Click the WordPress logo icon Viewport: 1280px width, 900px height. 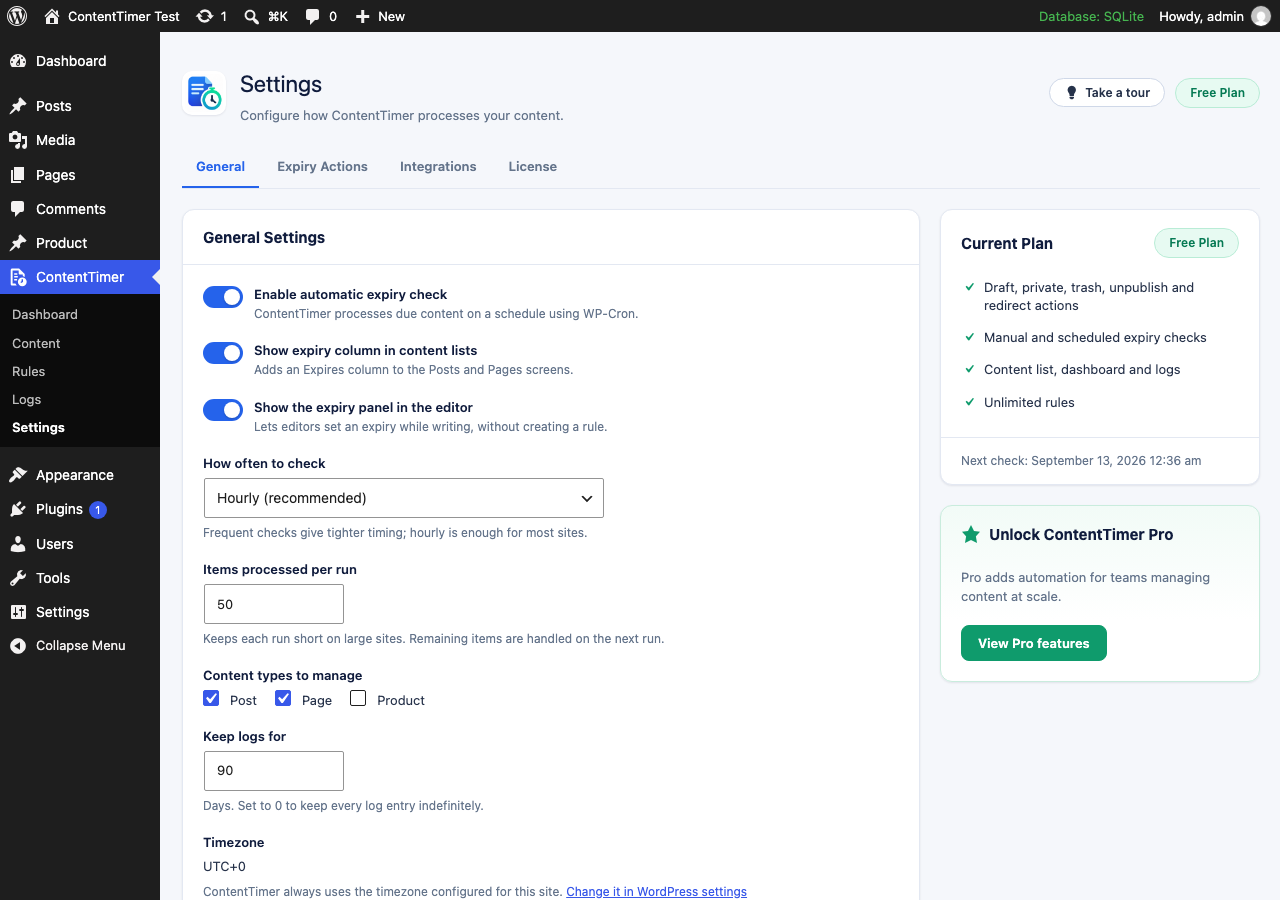click(x=17, y=16)
